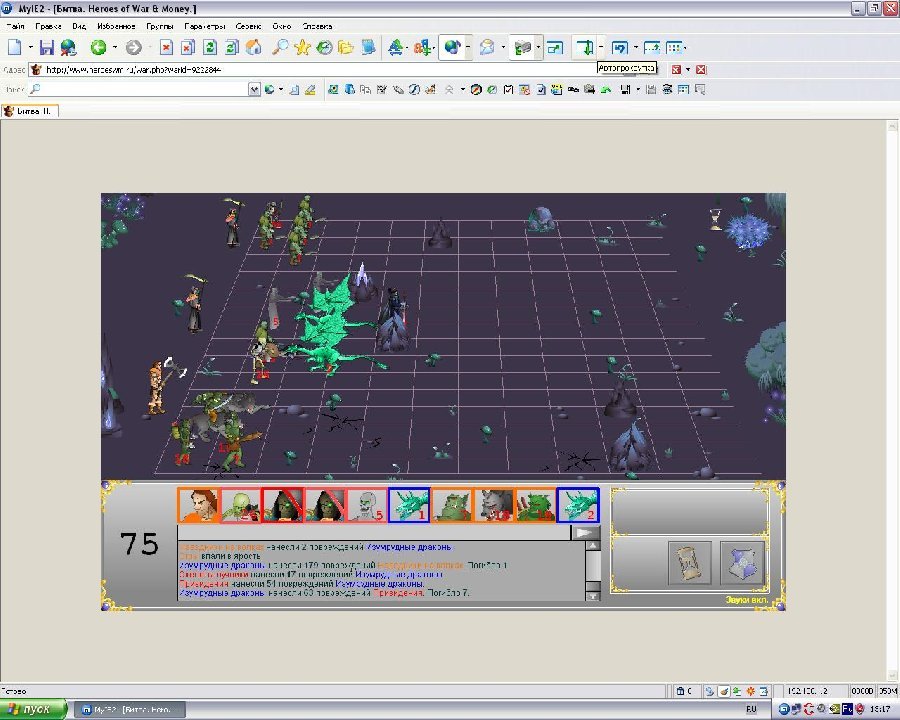Viewport: 900px width, 720px height.
Task: Open the Файл menu
Action: (15, 26)
